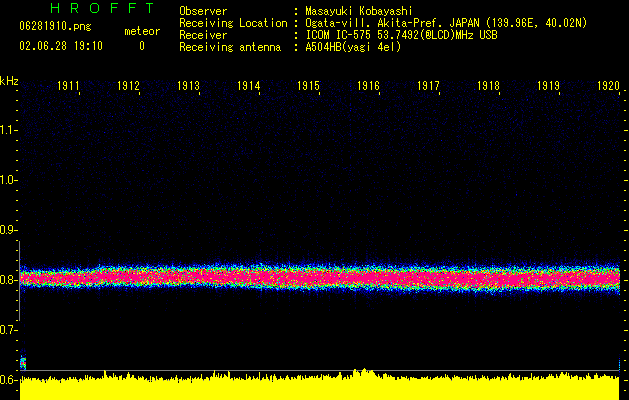The image size is (629, 400).
Task: Select the 02.06.28 19:10 timestamp
Action: point(60,46)
